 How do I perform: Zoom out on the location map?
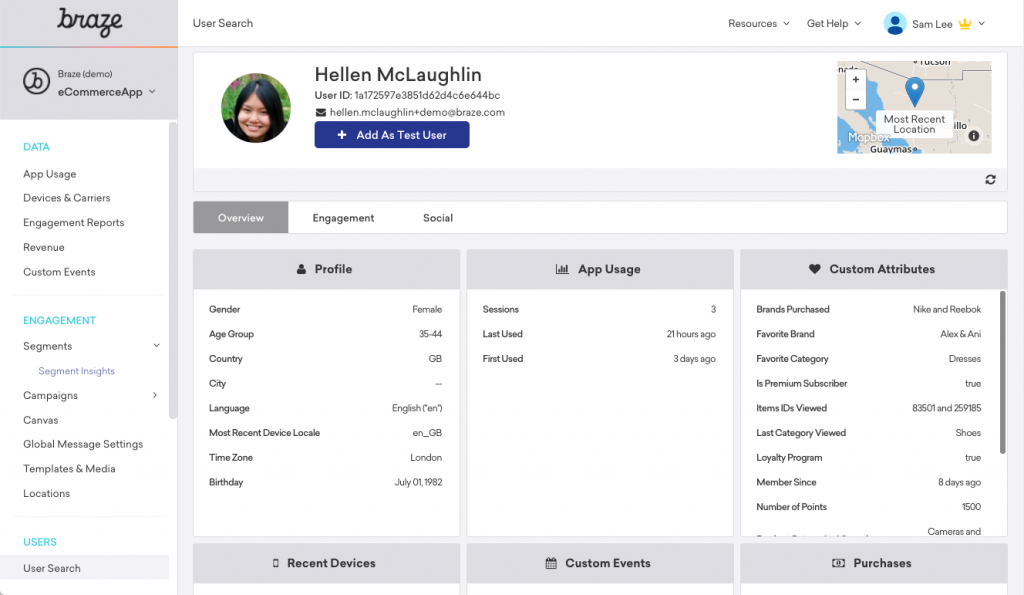click(856, 99)
